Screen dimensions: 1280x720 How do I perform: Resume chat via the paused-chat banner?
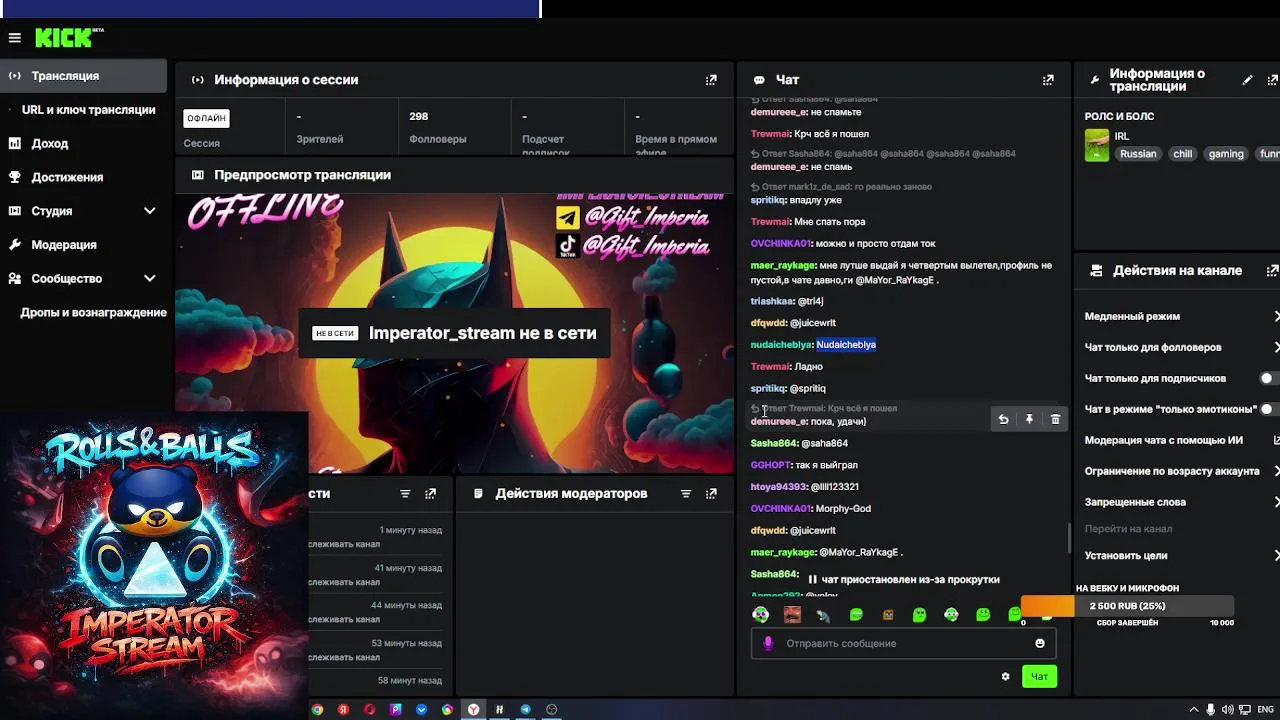[x=904, y=579]
